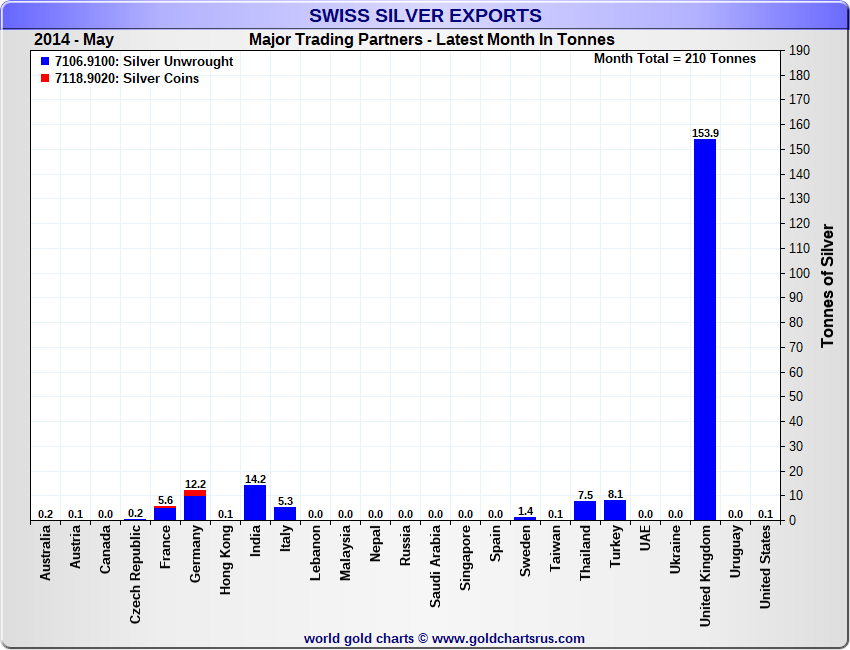This screenshot has height=650, width=850.
Task: Click the 'Month Total = 210 Tonnes' text
Action: (675, 59)
